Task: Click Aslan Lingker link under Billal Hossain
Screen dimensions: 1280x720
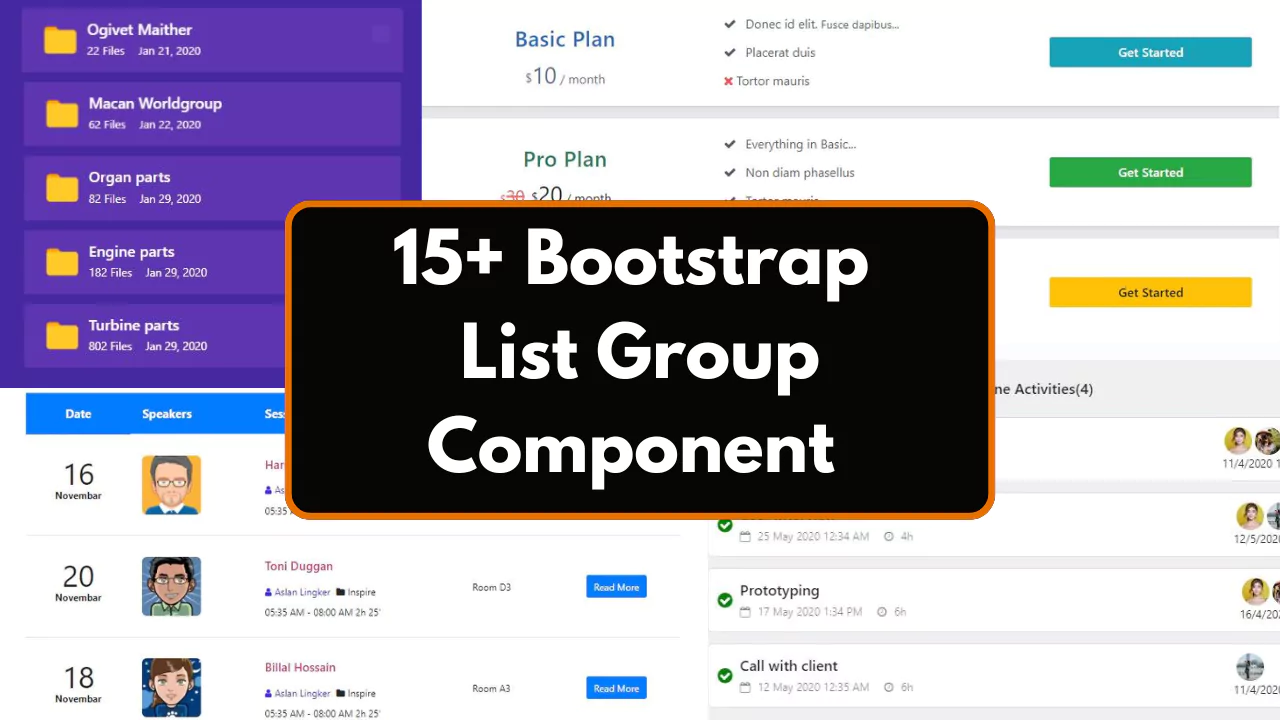Action: point(303,693)
